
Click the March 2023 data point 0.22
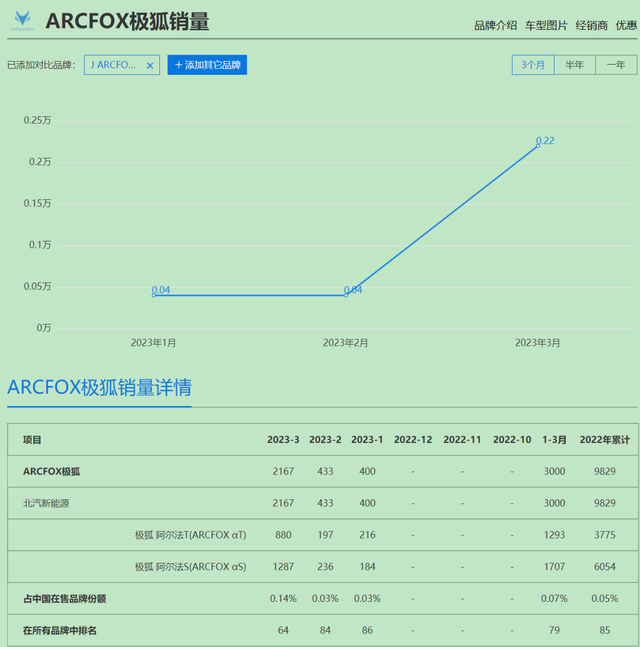point(538,146)
